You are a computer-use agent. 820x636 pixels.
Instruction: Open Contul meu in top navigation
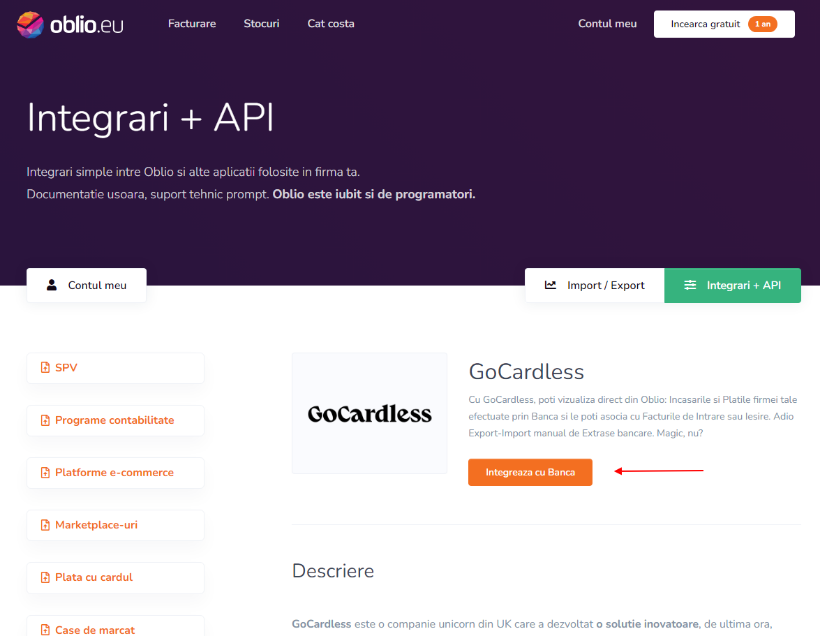(607, 24)
